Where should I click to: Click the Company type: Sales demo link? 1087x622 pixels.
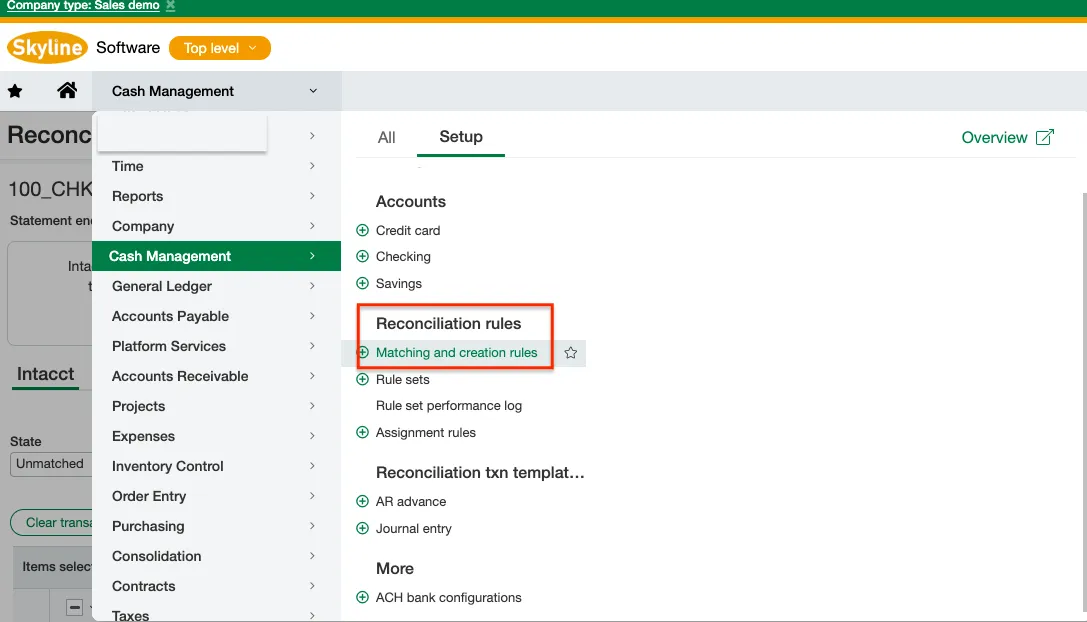(x=83, y=6)
